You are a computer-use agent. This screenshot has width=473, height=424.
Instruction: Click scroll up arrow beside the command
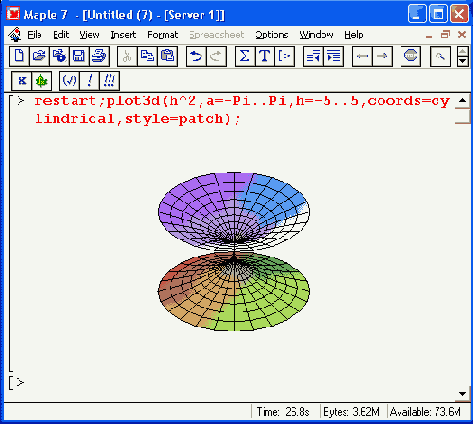click(462, 100)
